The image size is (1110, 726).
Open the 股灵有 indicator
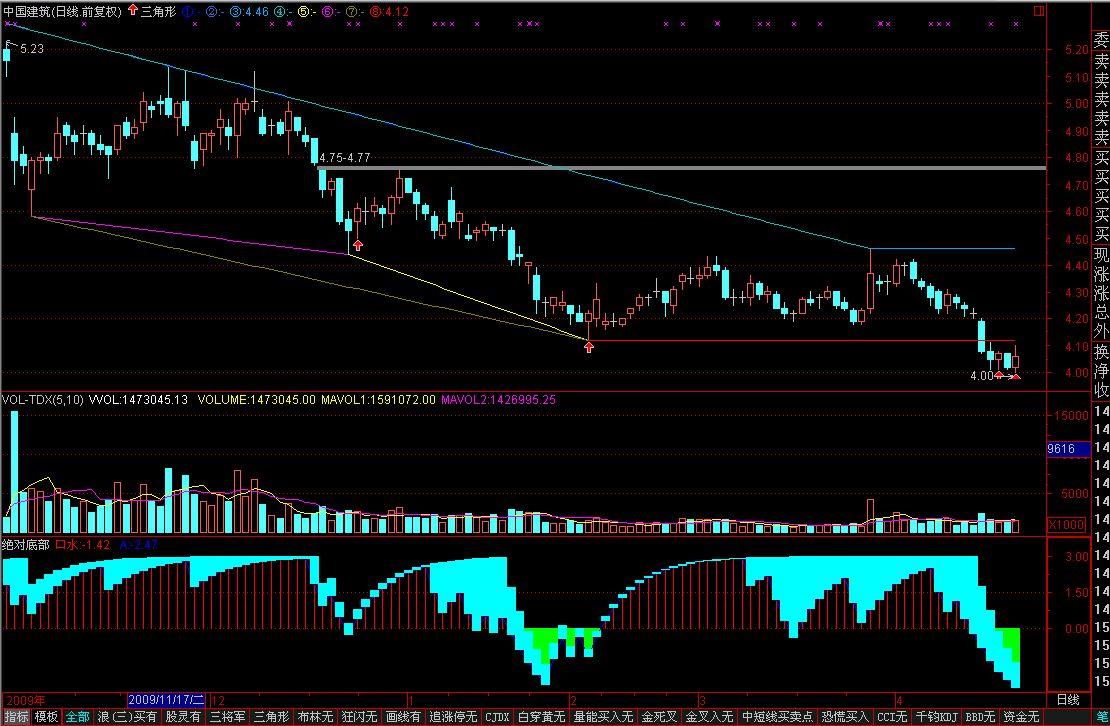(183, 718)
